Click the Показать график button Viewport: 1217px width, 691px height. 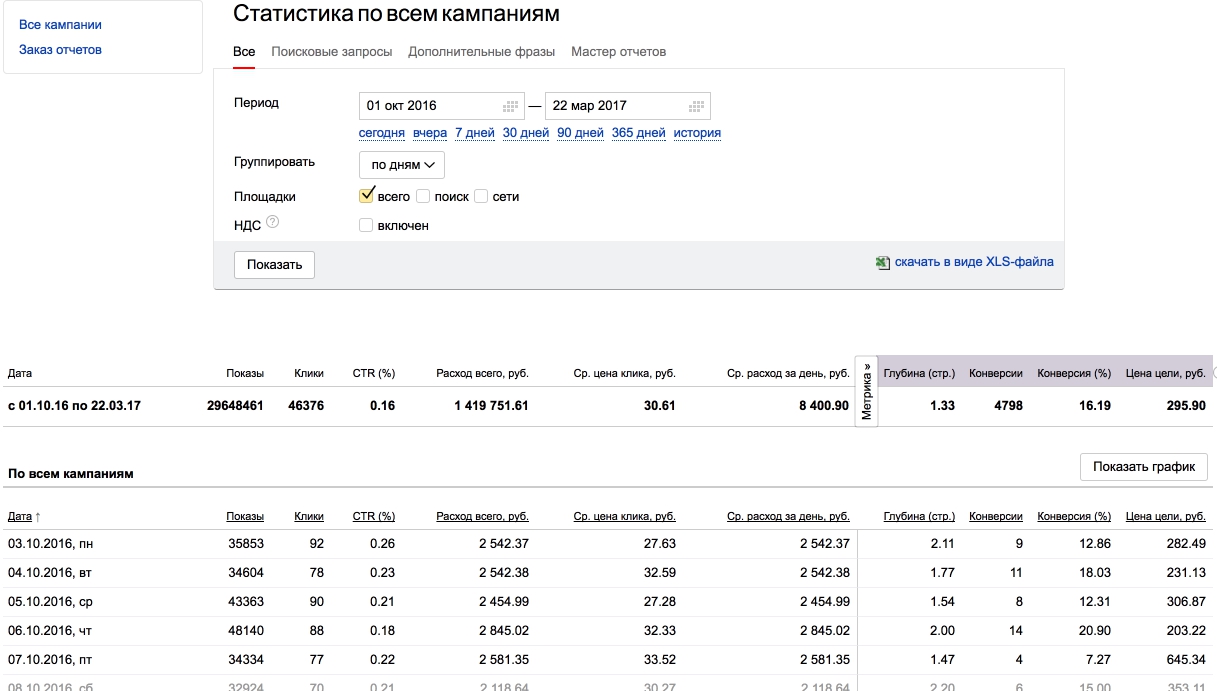pyautogui.click(x=1143, y=467)
